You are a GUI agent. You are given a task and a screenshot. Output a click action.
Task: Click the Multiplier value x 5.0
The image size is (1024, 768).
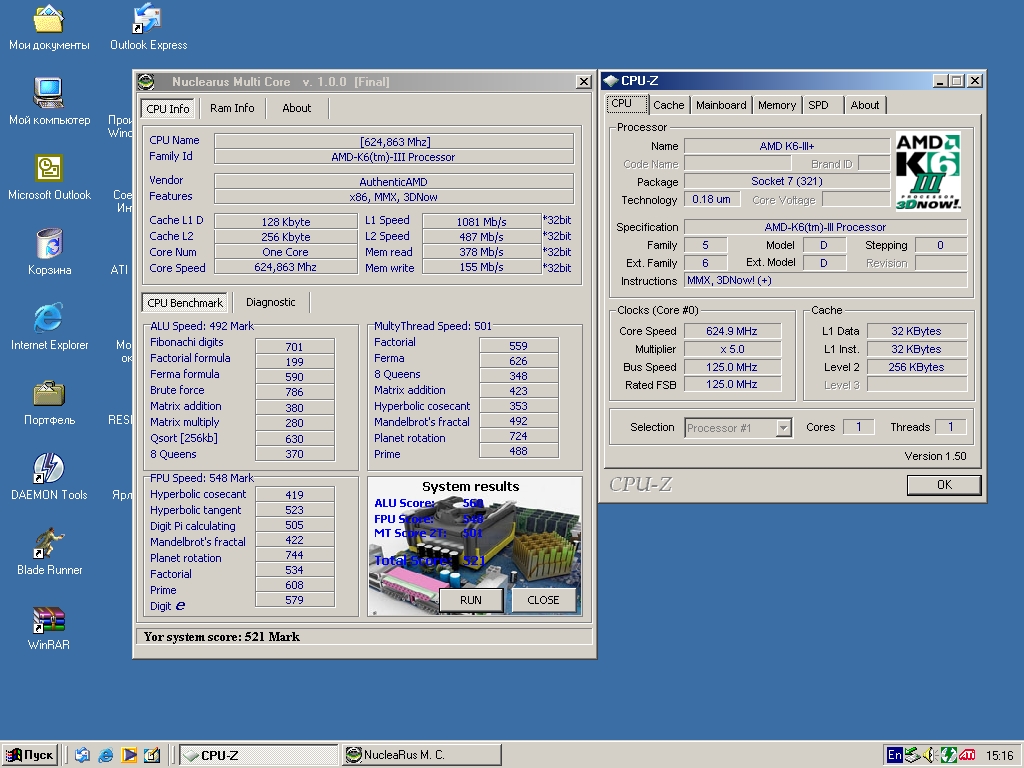click(732, 349)
